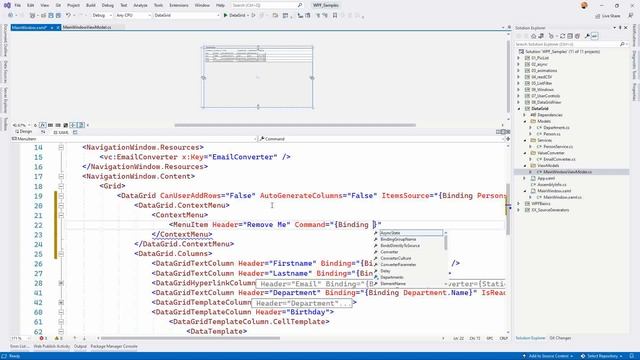Toggle designer snap grid icon
The height and width of the screenshot is (360, 640).
[50, 125]
